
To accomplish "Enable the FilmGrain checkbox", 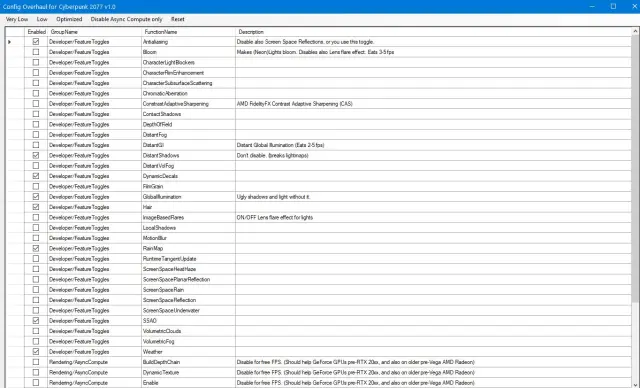I will [x=36, y=186].
